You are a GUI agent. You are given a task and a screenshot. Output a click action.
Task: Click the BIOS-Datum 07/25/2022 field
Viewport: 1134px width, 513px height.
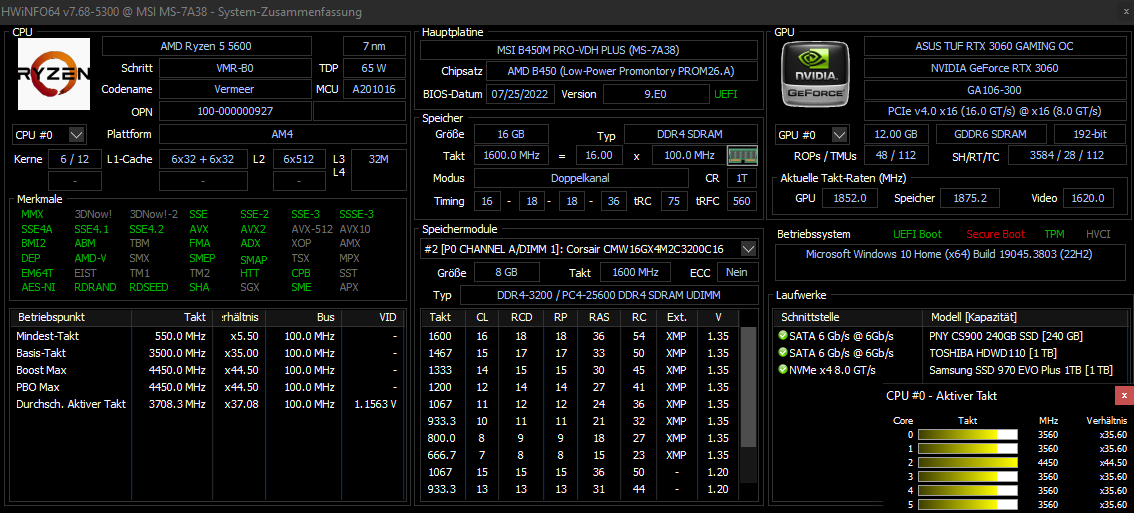click(521, 94)
